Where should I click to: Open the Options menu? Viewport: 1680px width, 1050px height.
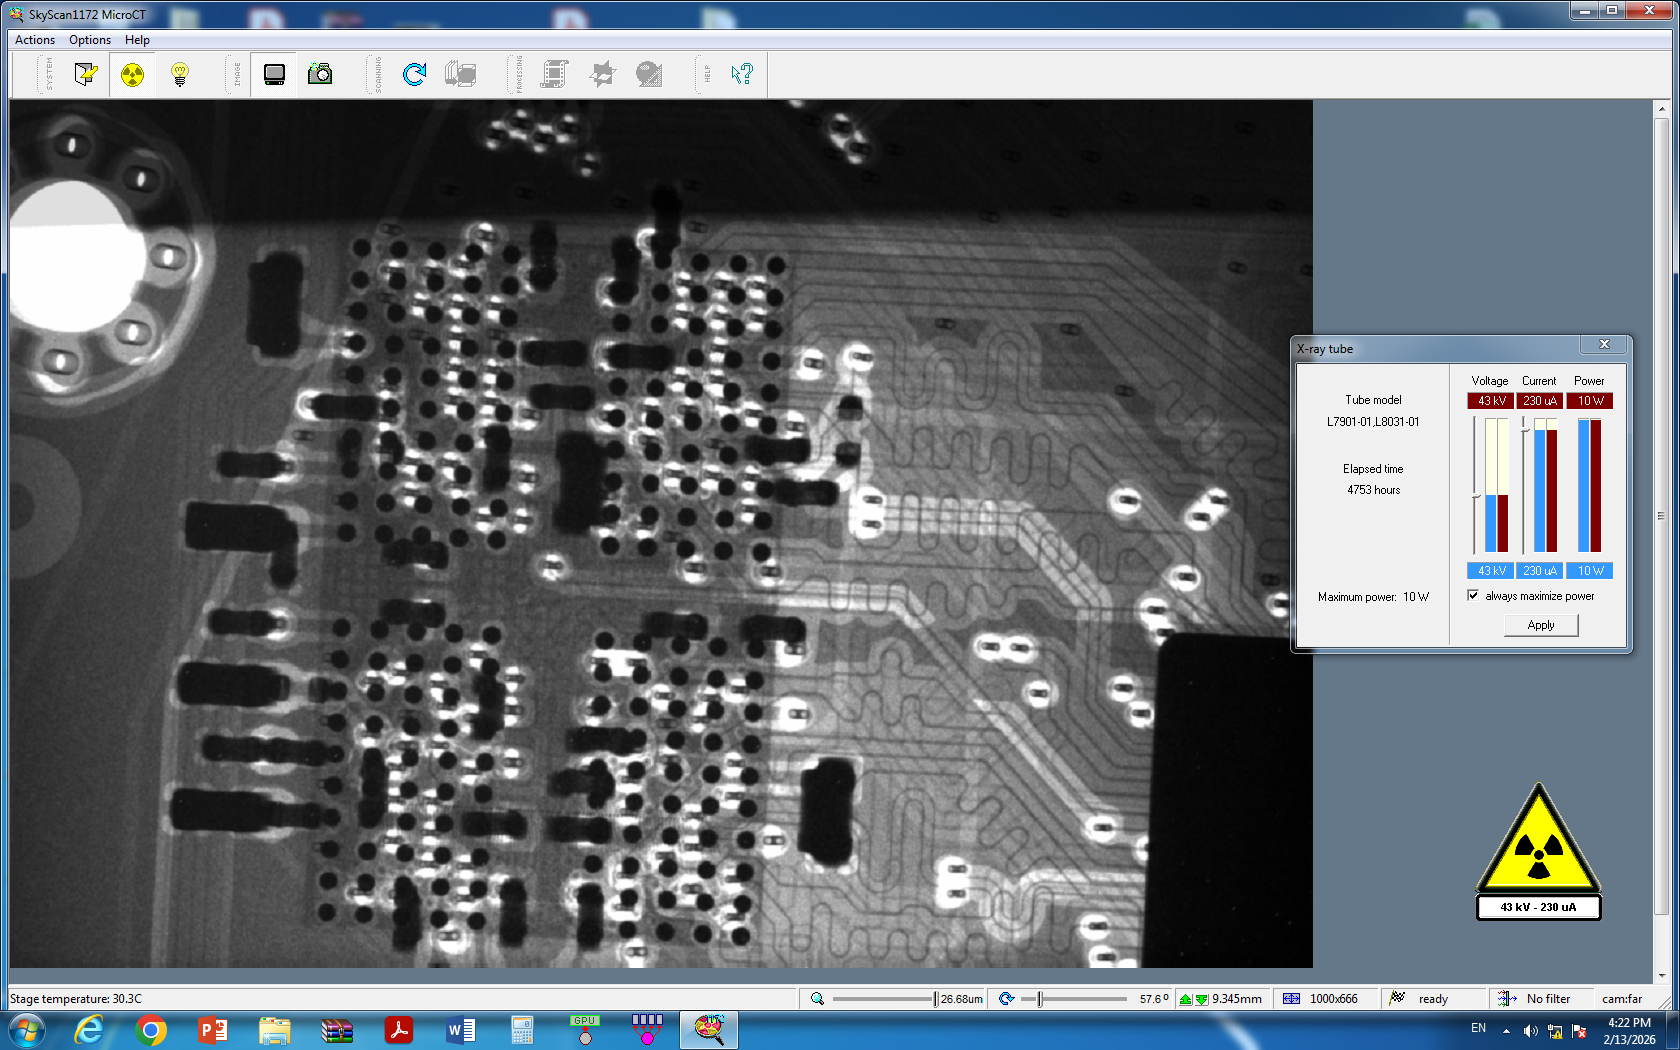(x=90, y=40)
